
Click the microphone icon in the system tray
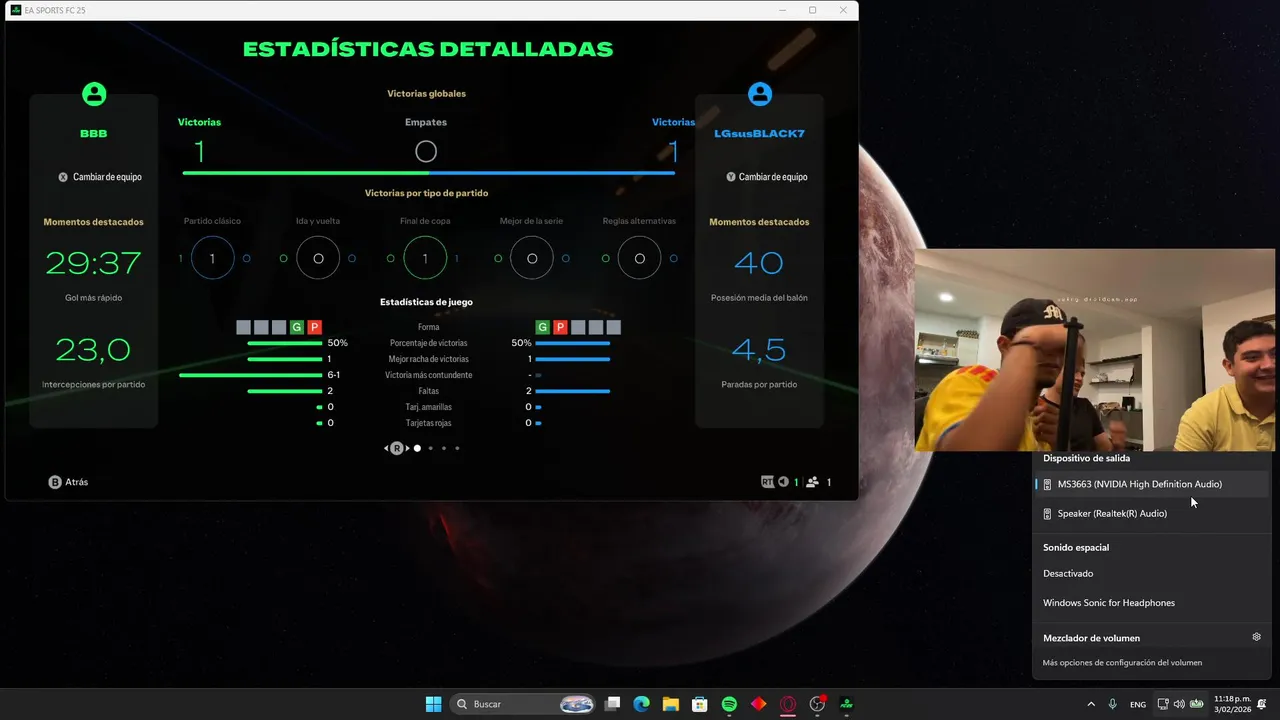(x=1113, y=704)
